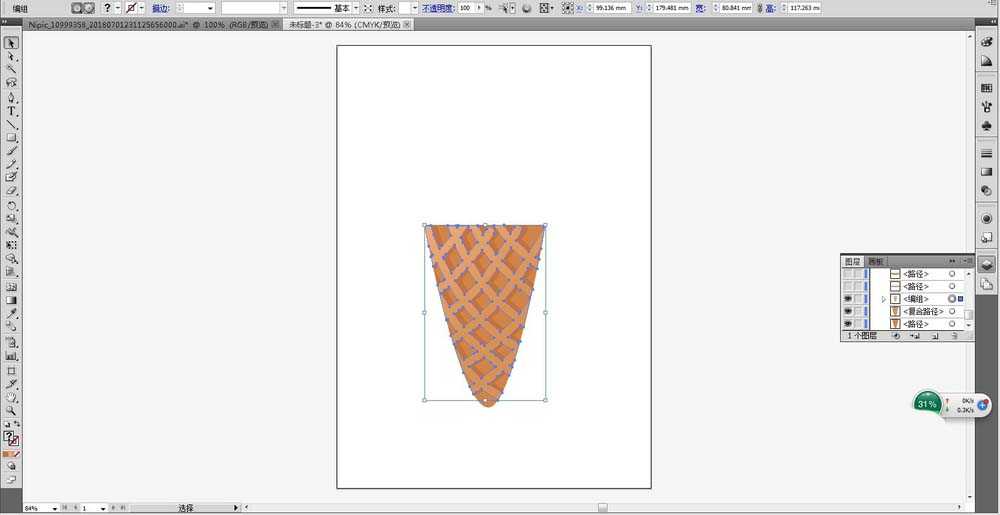Select the black arrow Selection tool
The image size is (1000, 515).
[x=12, y=44]
